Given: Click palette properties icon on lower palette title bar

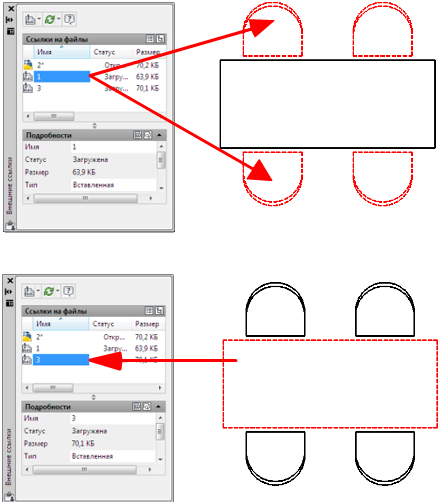Looking at the screenshot, I should [10, 303].
